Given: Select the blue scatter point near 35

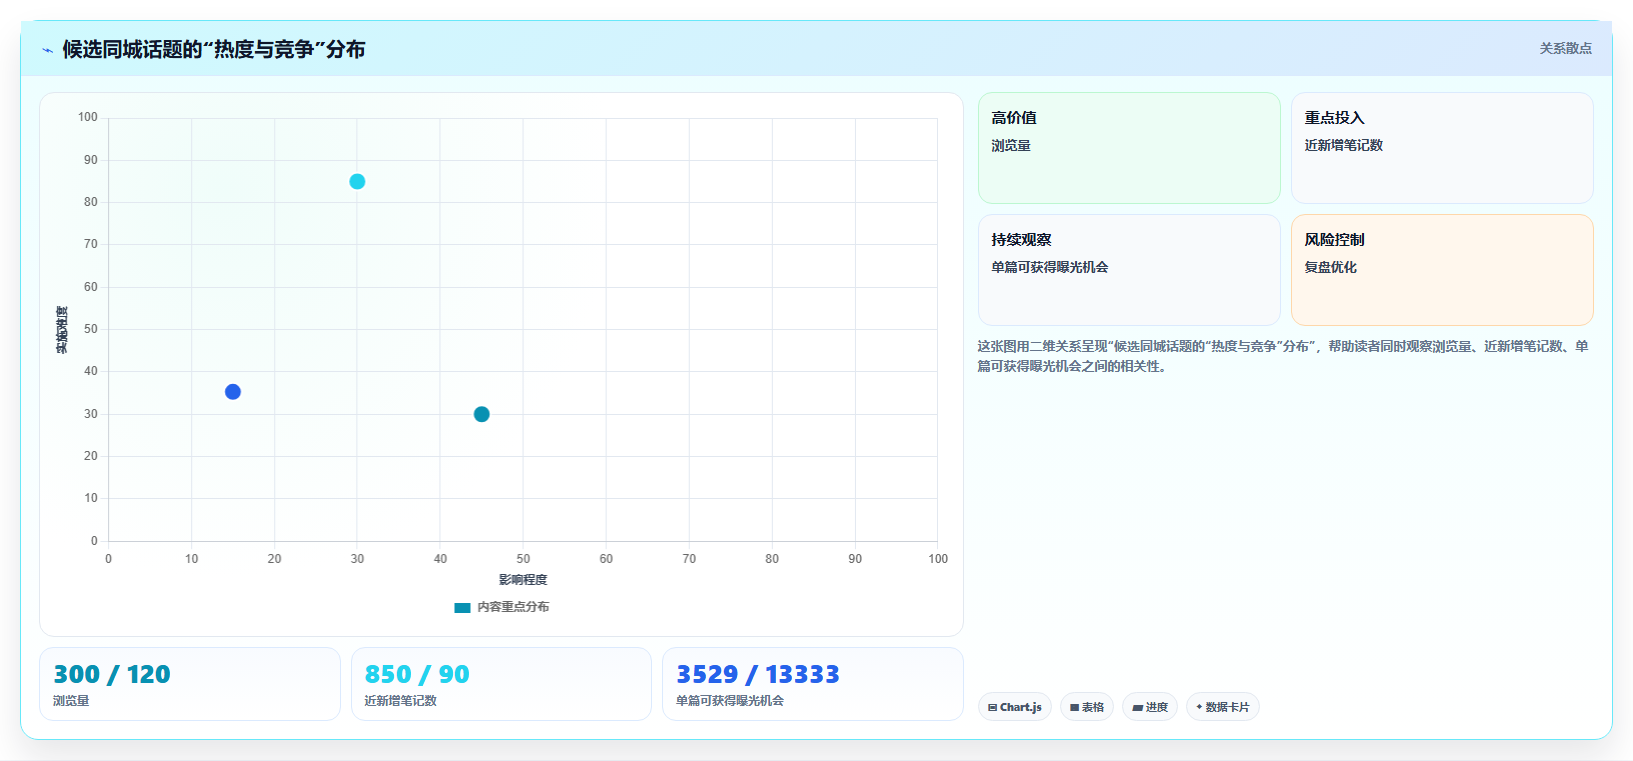Looking at the screenshot, I should tap(233, 392).
